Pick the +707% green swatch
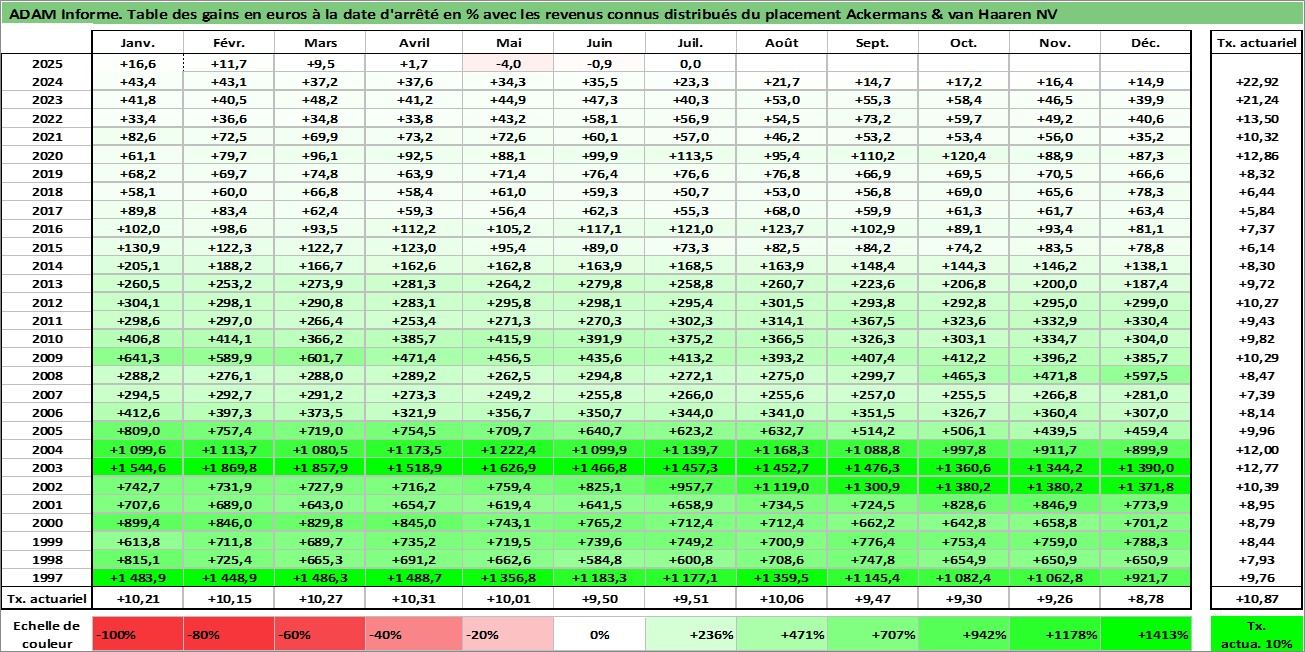This screenshot has height=652, width=1305. [x=873, y=634]
